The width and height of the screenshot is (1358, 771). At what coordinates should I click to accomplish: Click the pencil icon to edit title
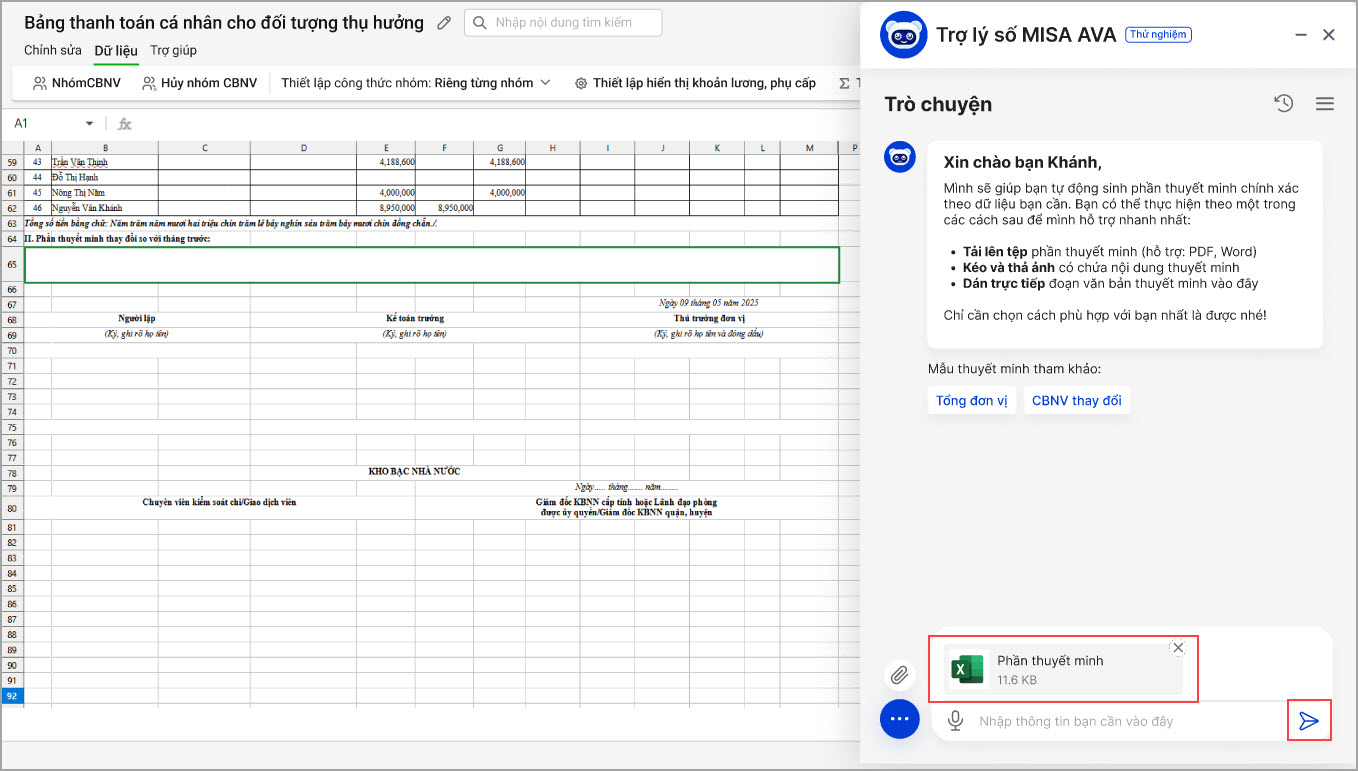pos(445,23)
